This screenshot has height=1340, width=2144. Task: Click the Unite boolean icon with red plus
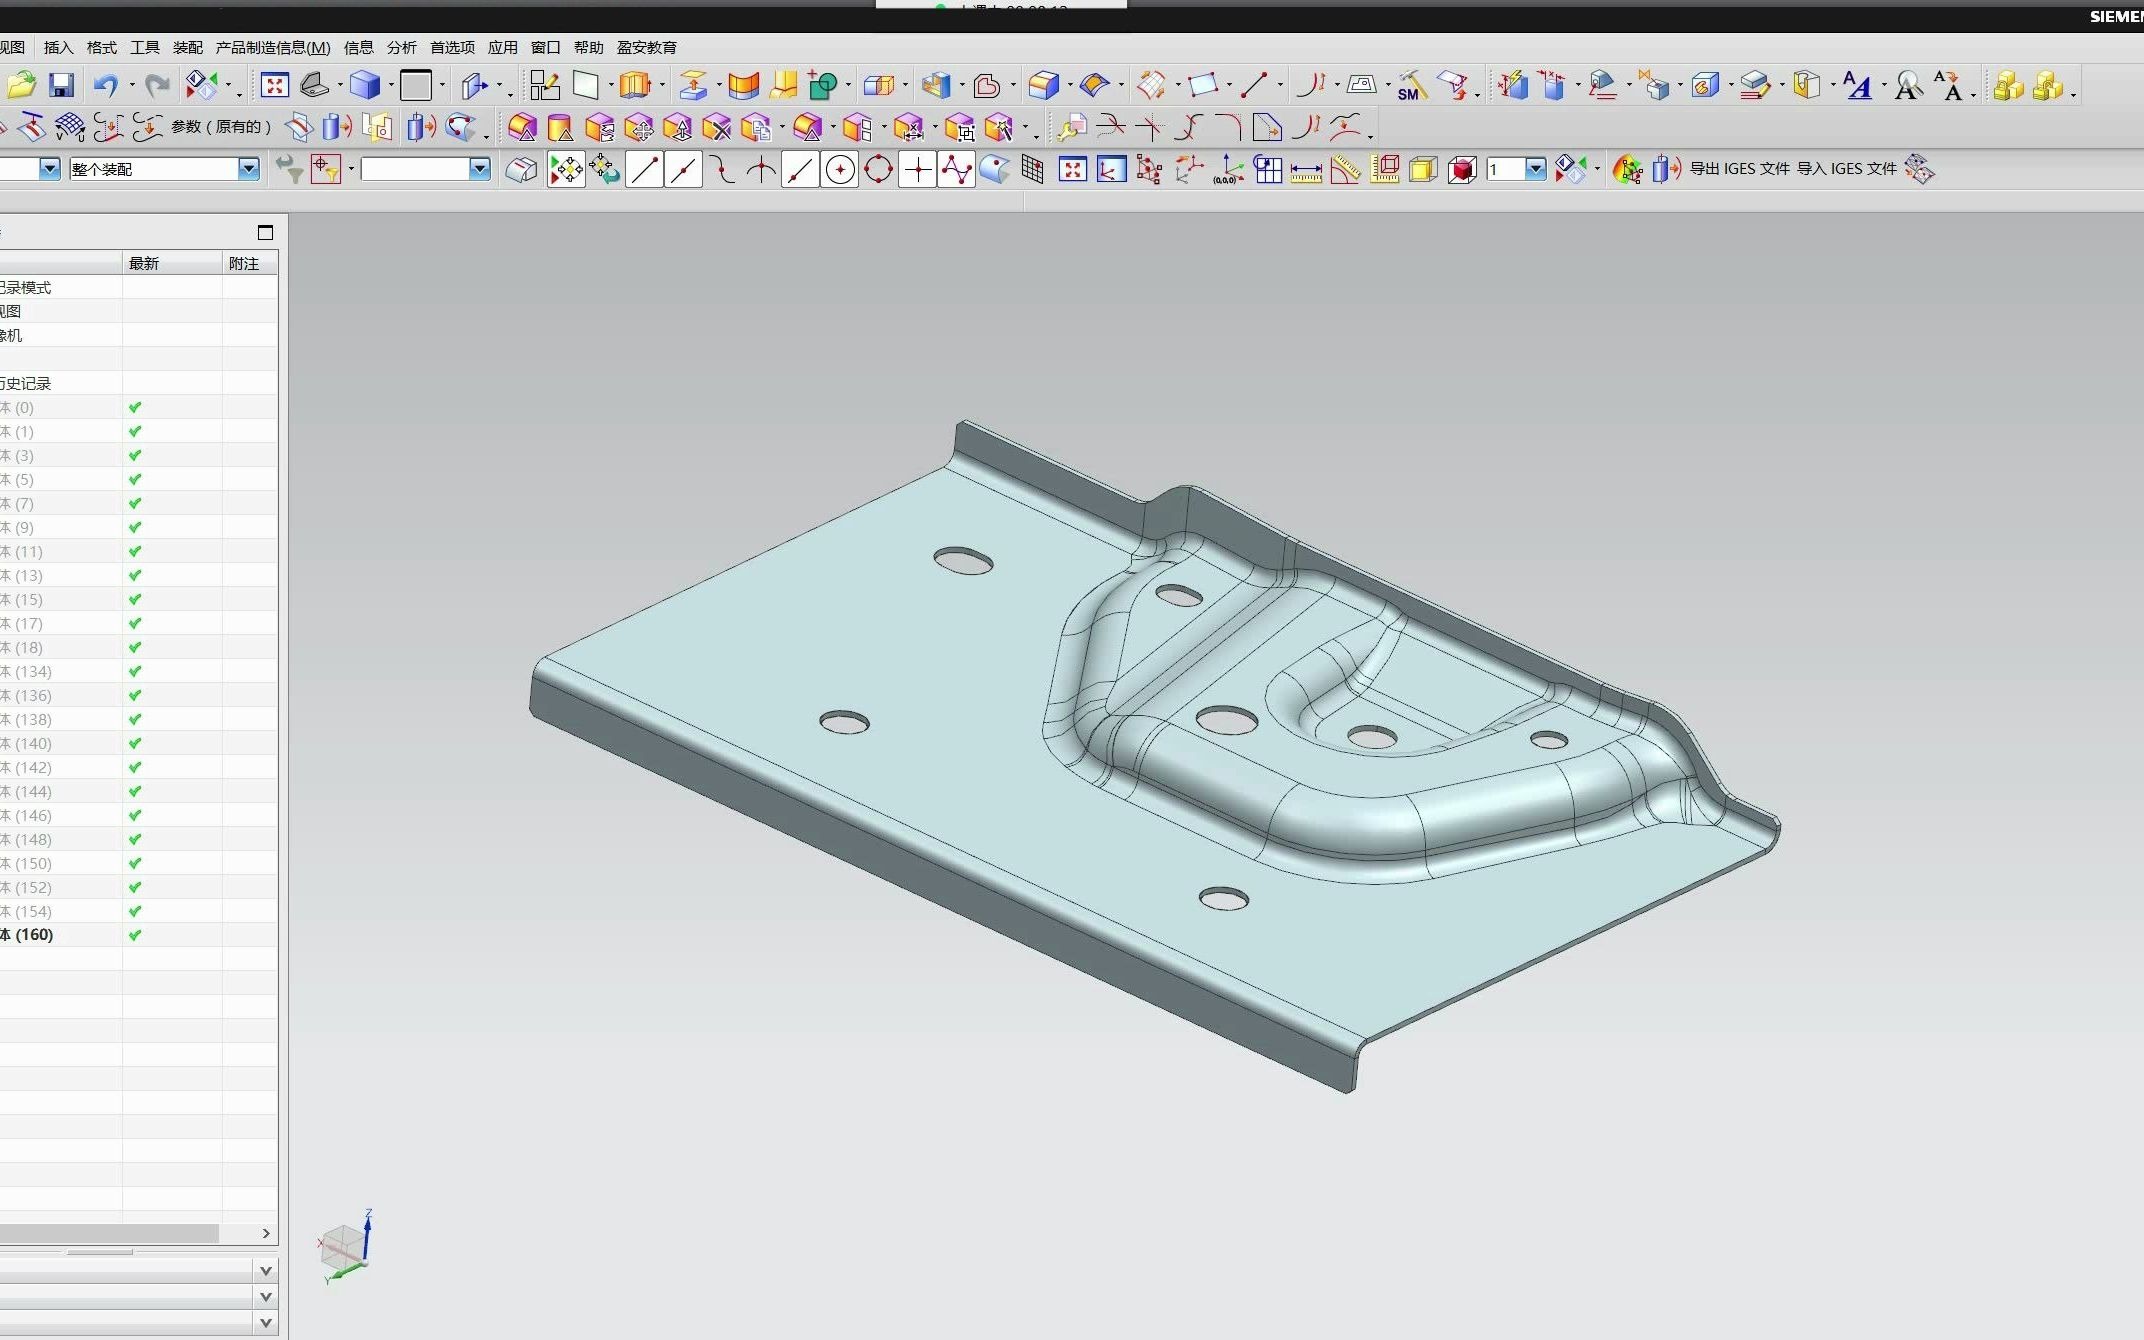(x=822, y=86)
